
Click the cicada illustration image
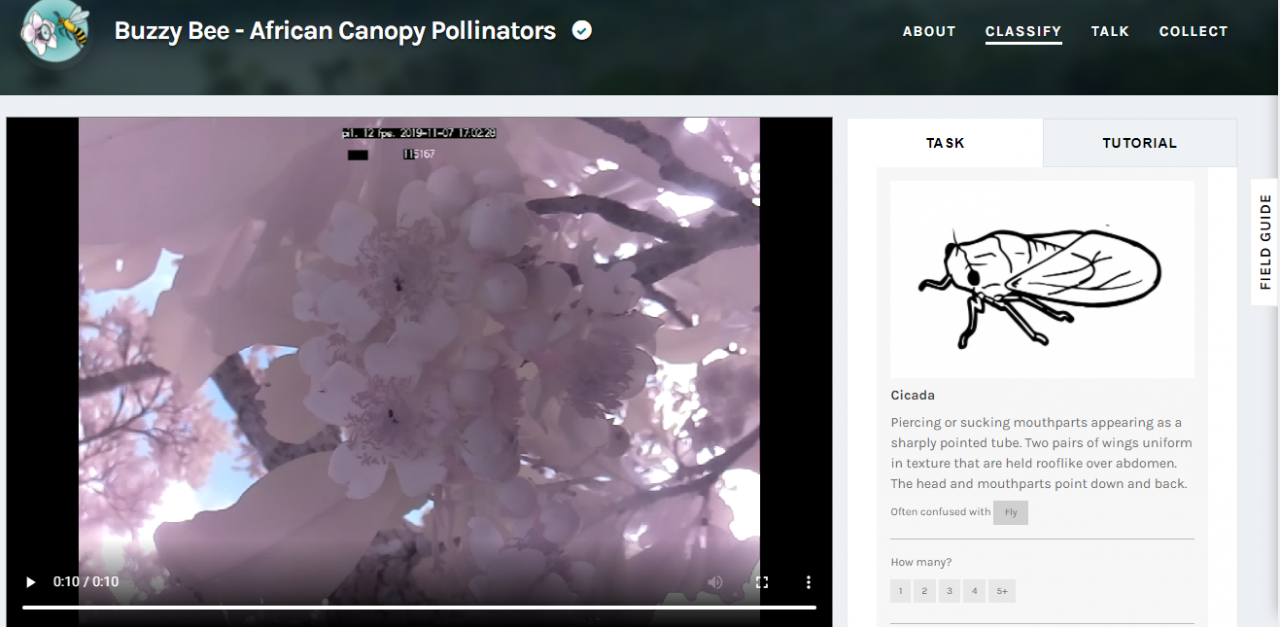click(x=1042, y=279)
